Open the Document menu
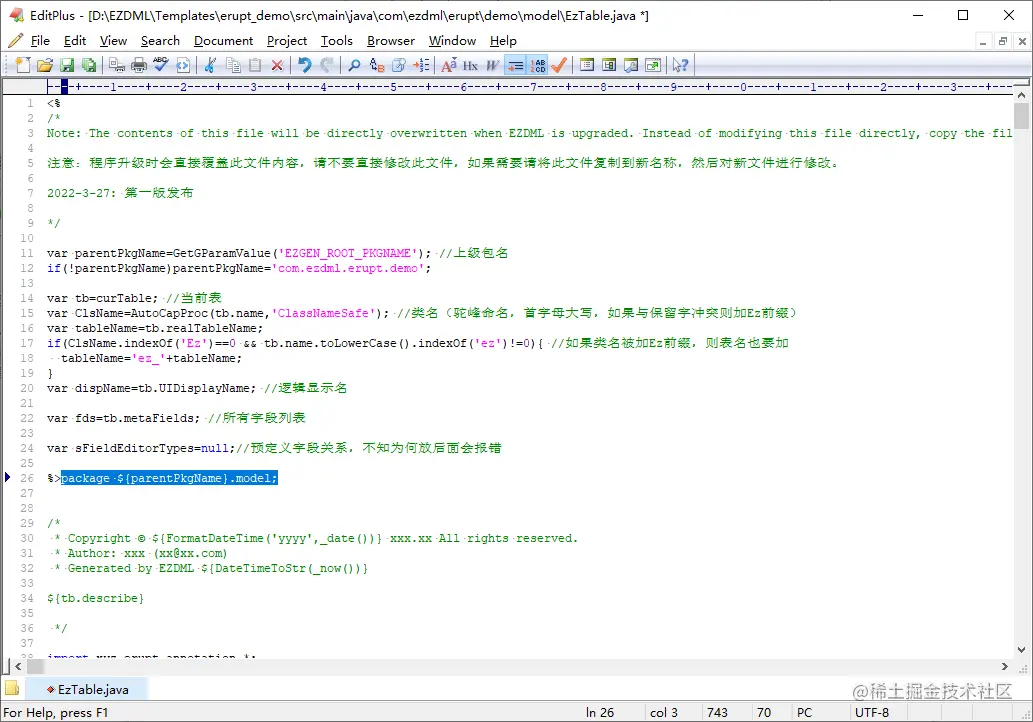Viewport: 1033px width, 722px height. (x=223, y=41)
